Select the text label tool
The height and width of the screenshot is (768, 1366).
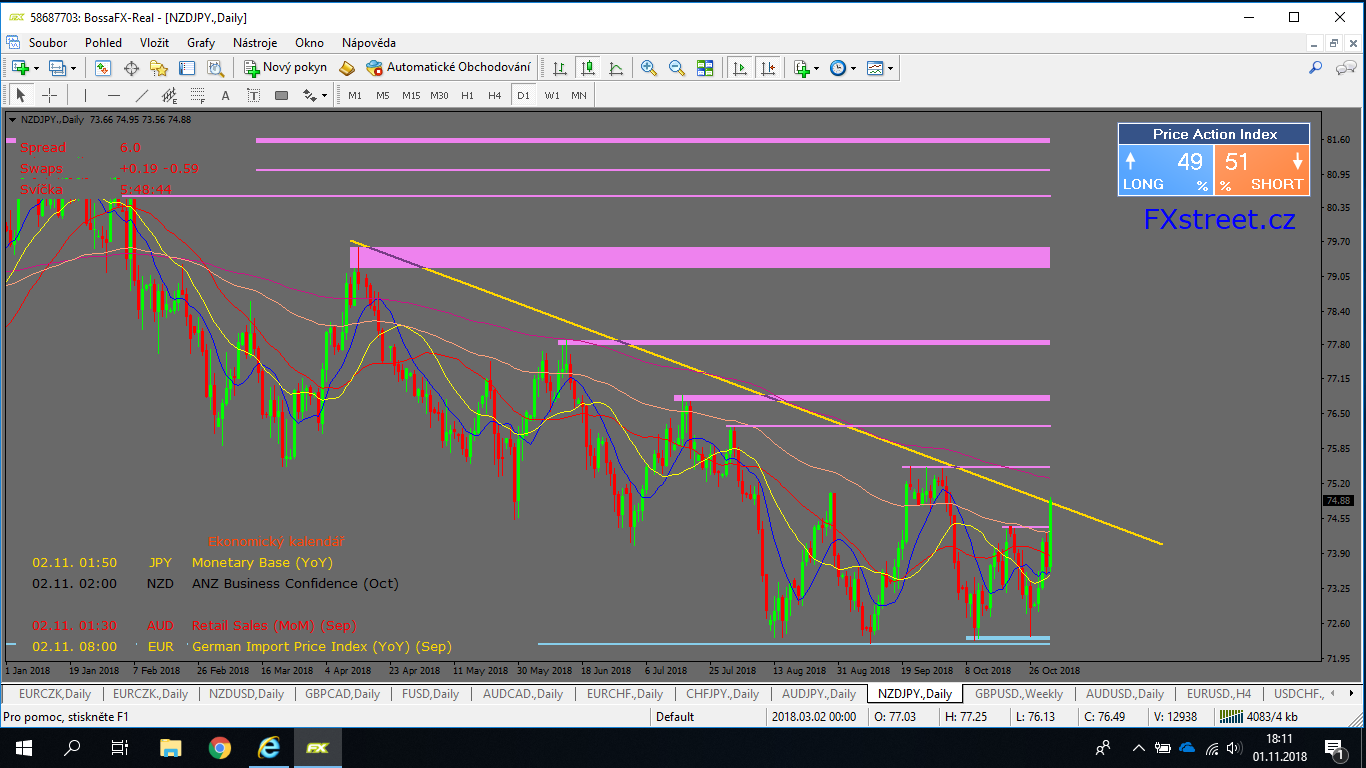pos(254,95)
